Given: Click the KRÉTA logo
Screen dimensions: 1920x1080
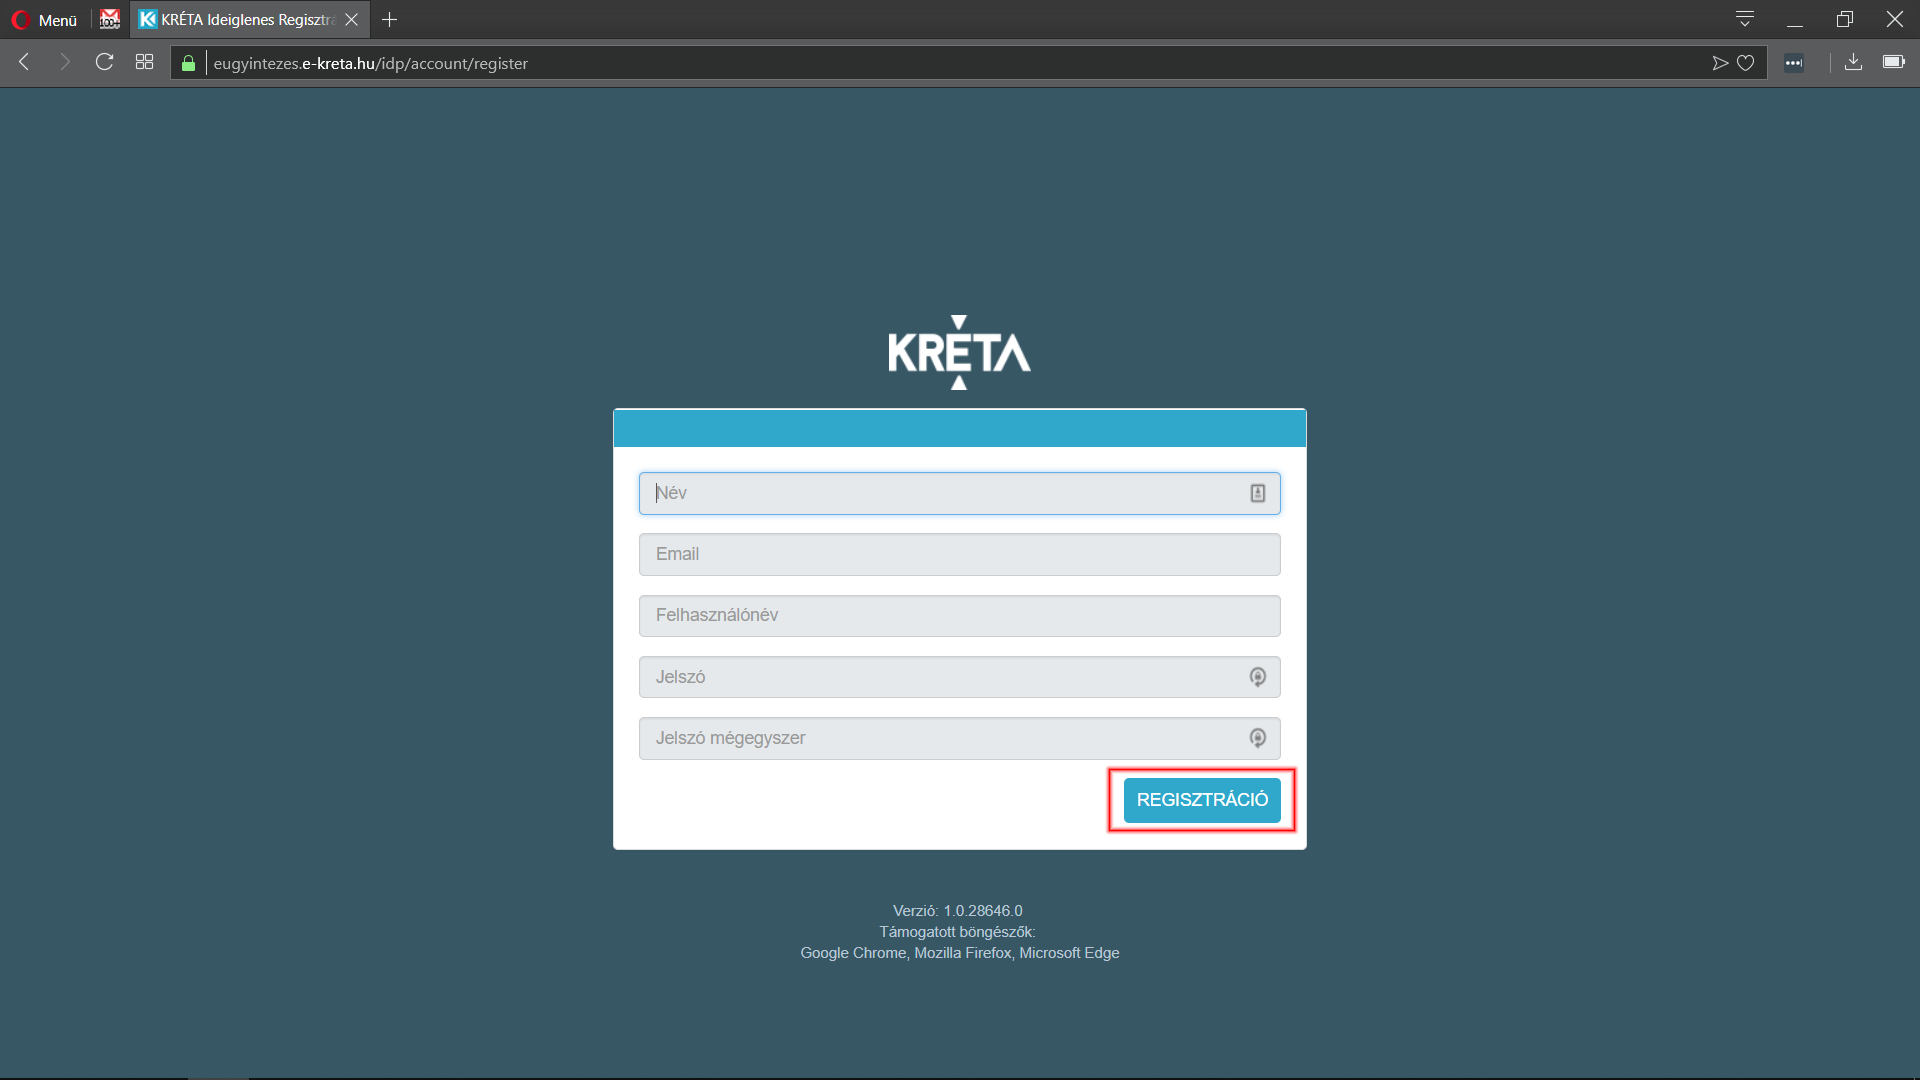Looking at the screenshot, I should pyautogui.click(x=959, y=353).
